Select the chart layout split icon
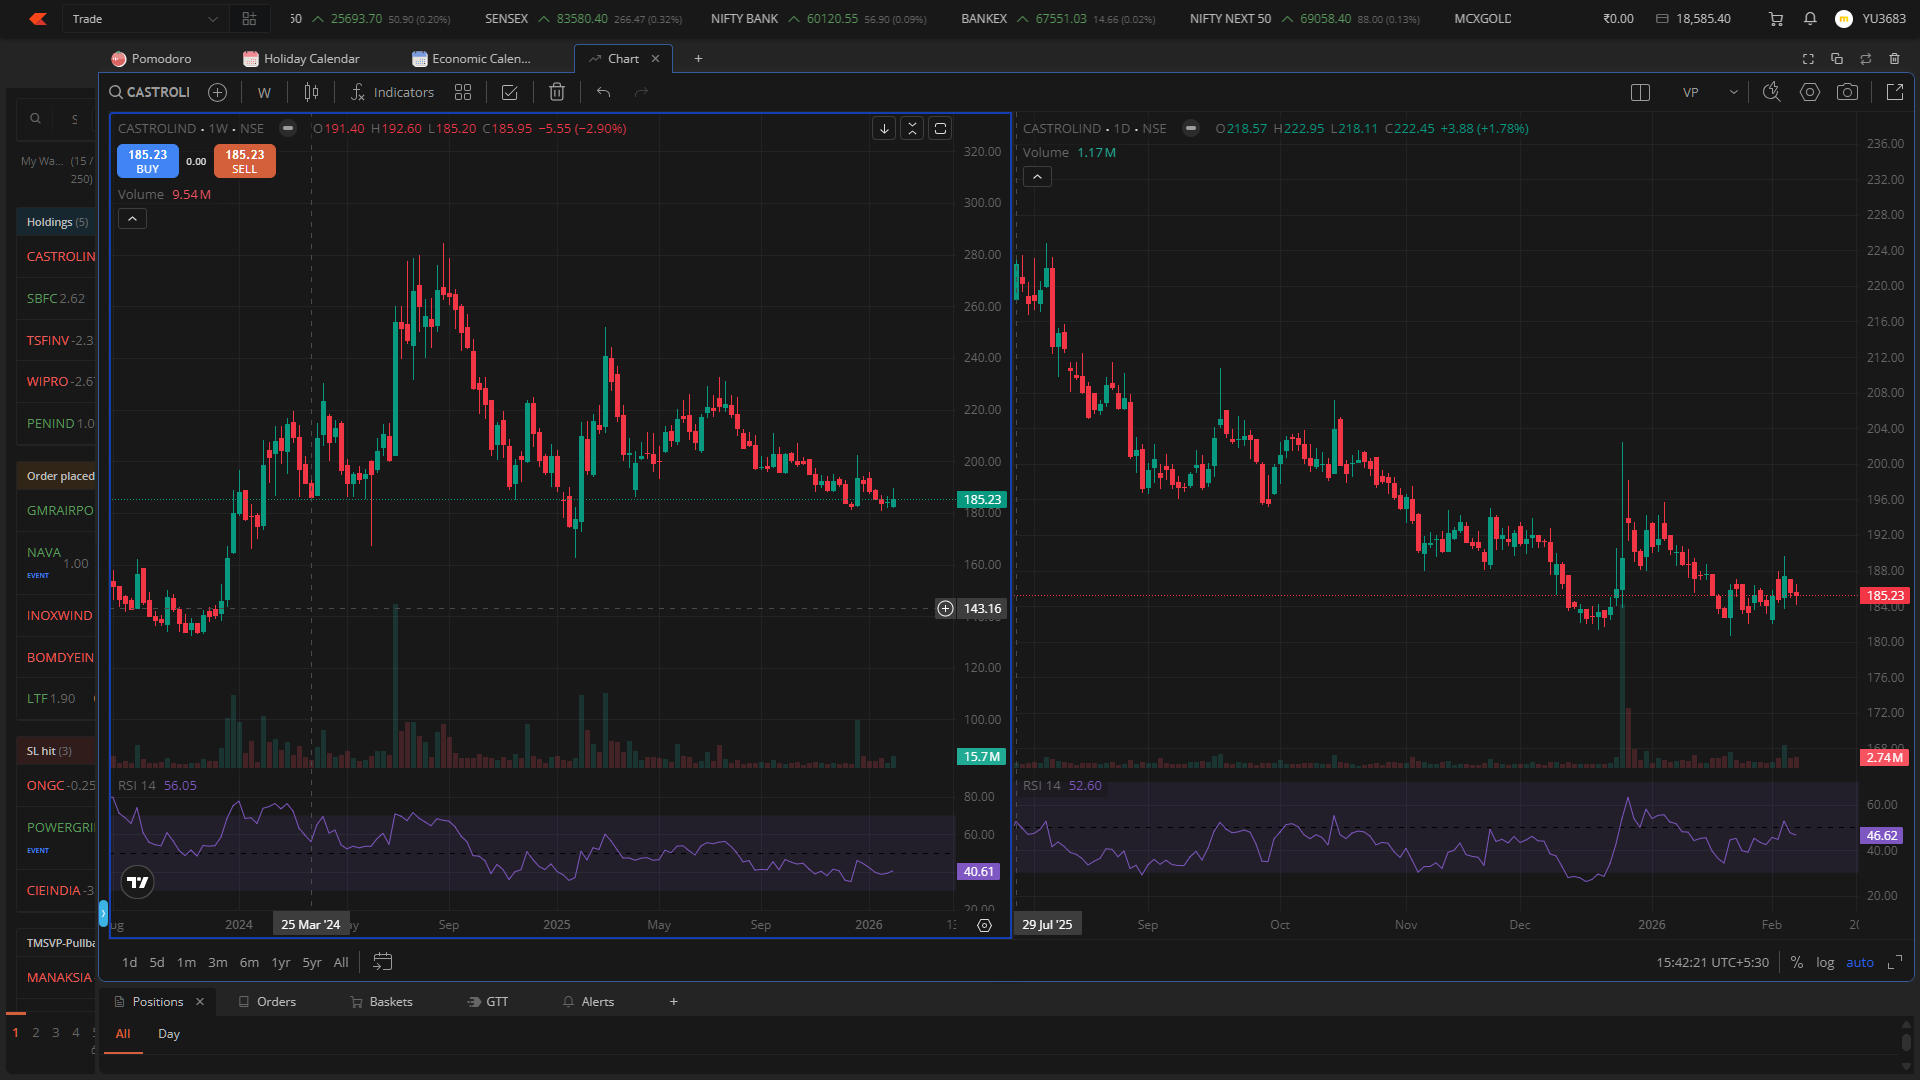Screen dimensions: 1920x1080 1640,92
